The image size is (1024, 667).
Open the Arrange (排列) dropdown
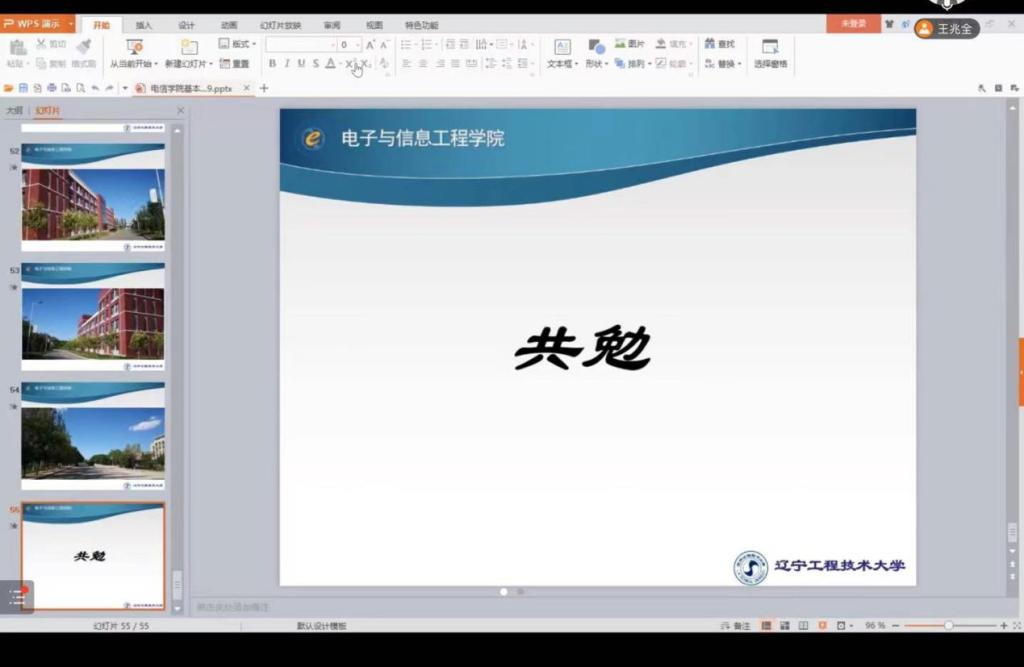coord(632,64)
